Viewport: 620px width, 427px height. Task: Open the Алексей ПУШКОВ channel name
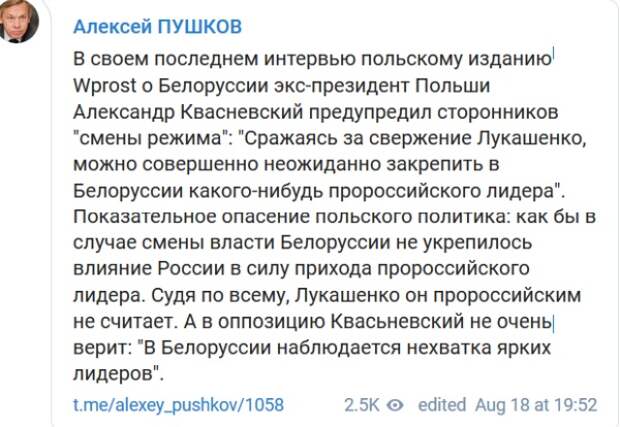click(x=157, y=27)
